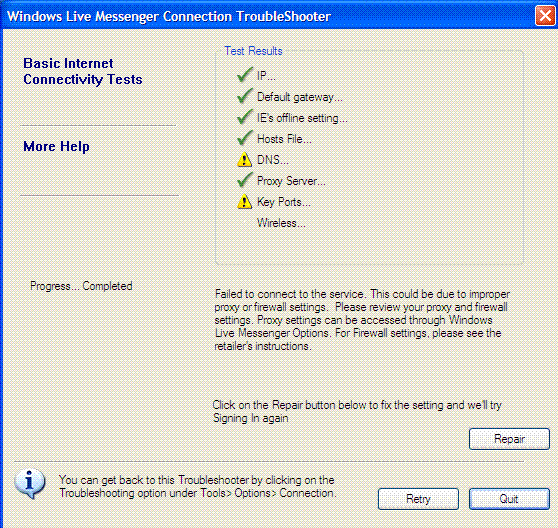Click the checkmark next to Hosts File
This screenshot has width=558, height=528.
[245, 138]
